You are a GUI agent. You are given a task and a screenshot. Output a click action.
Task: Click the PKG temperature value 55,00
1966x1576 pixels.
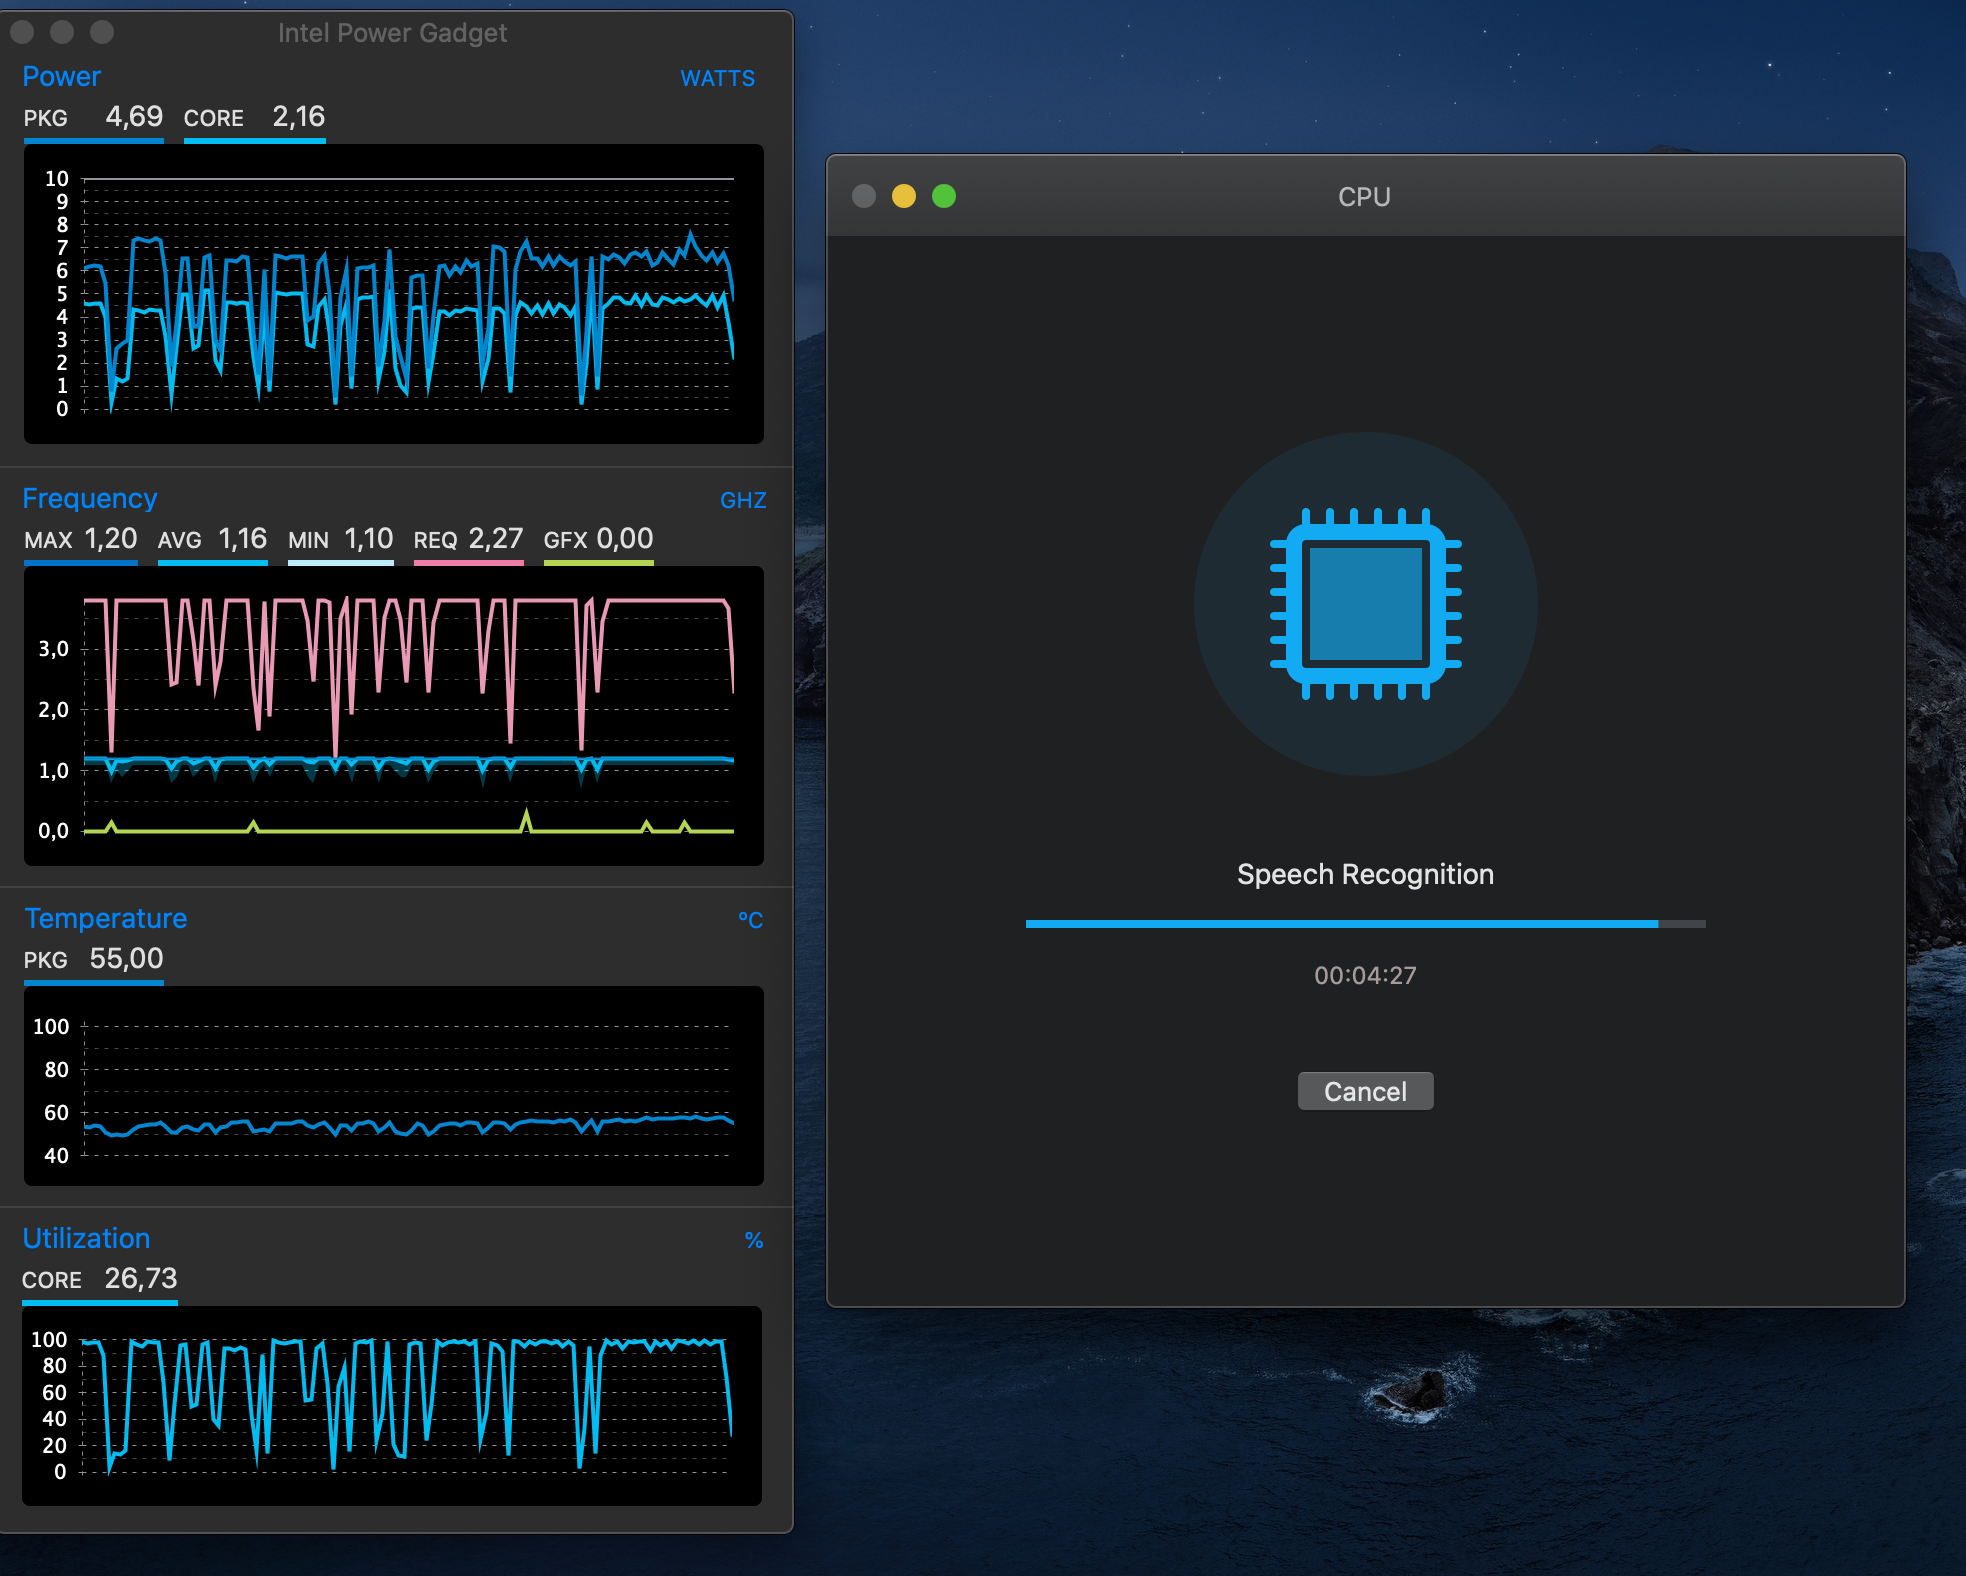pyautogui.click(x=122, y=958)
